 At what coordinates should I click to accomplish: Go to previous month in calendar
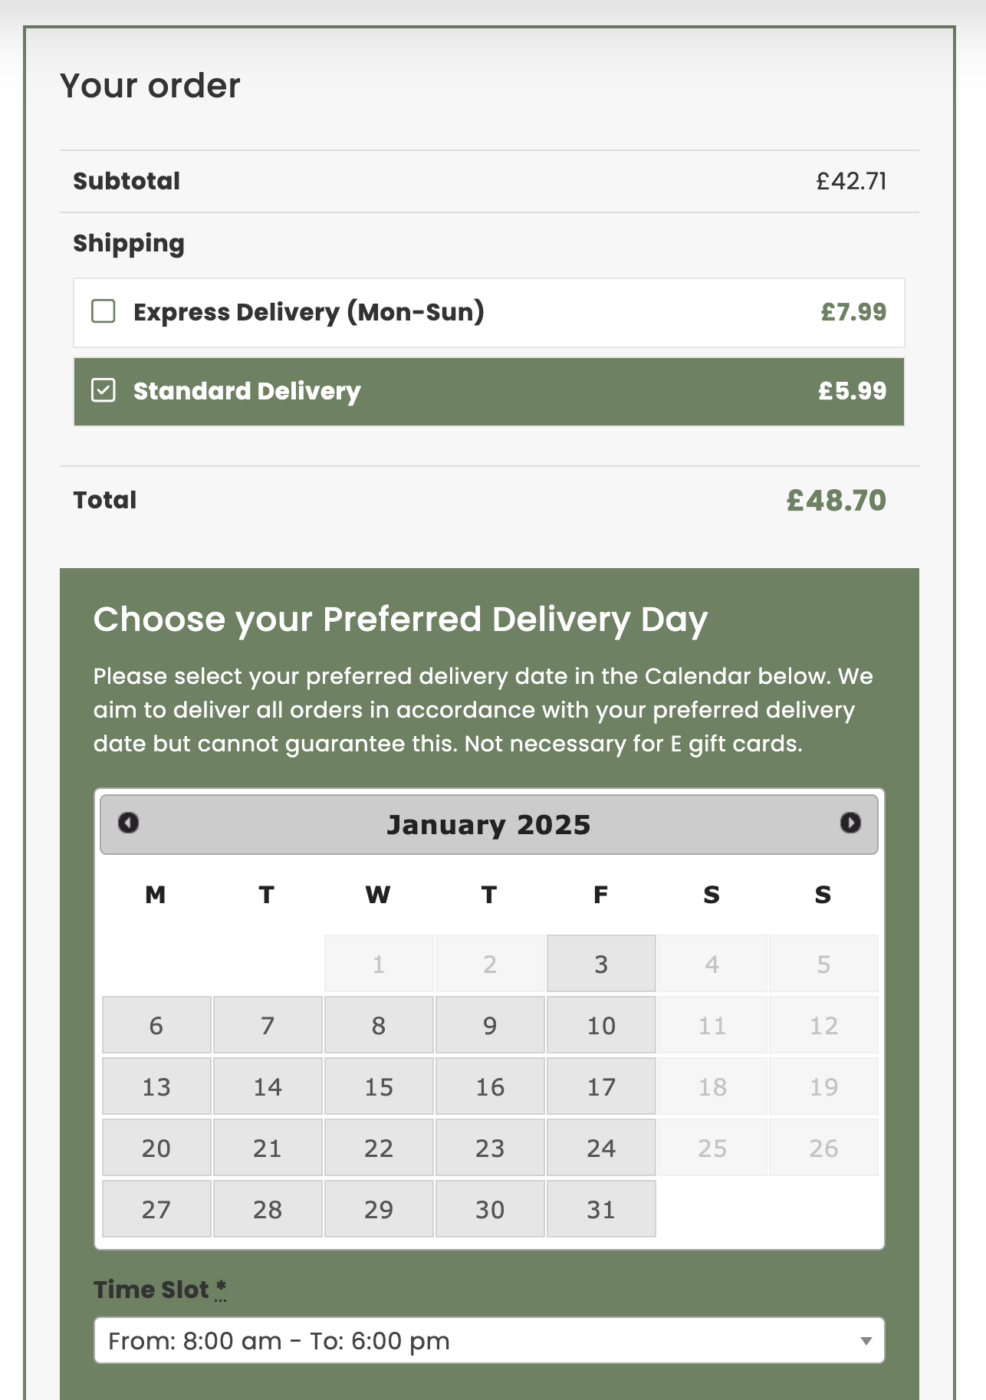pos(128,823)
